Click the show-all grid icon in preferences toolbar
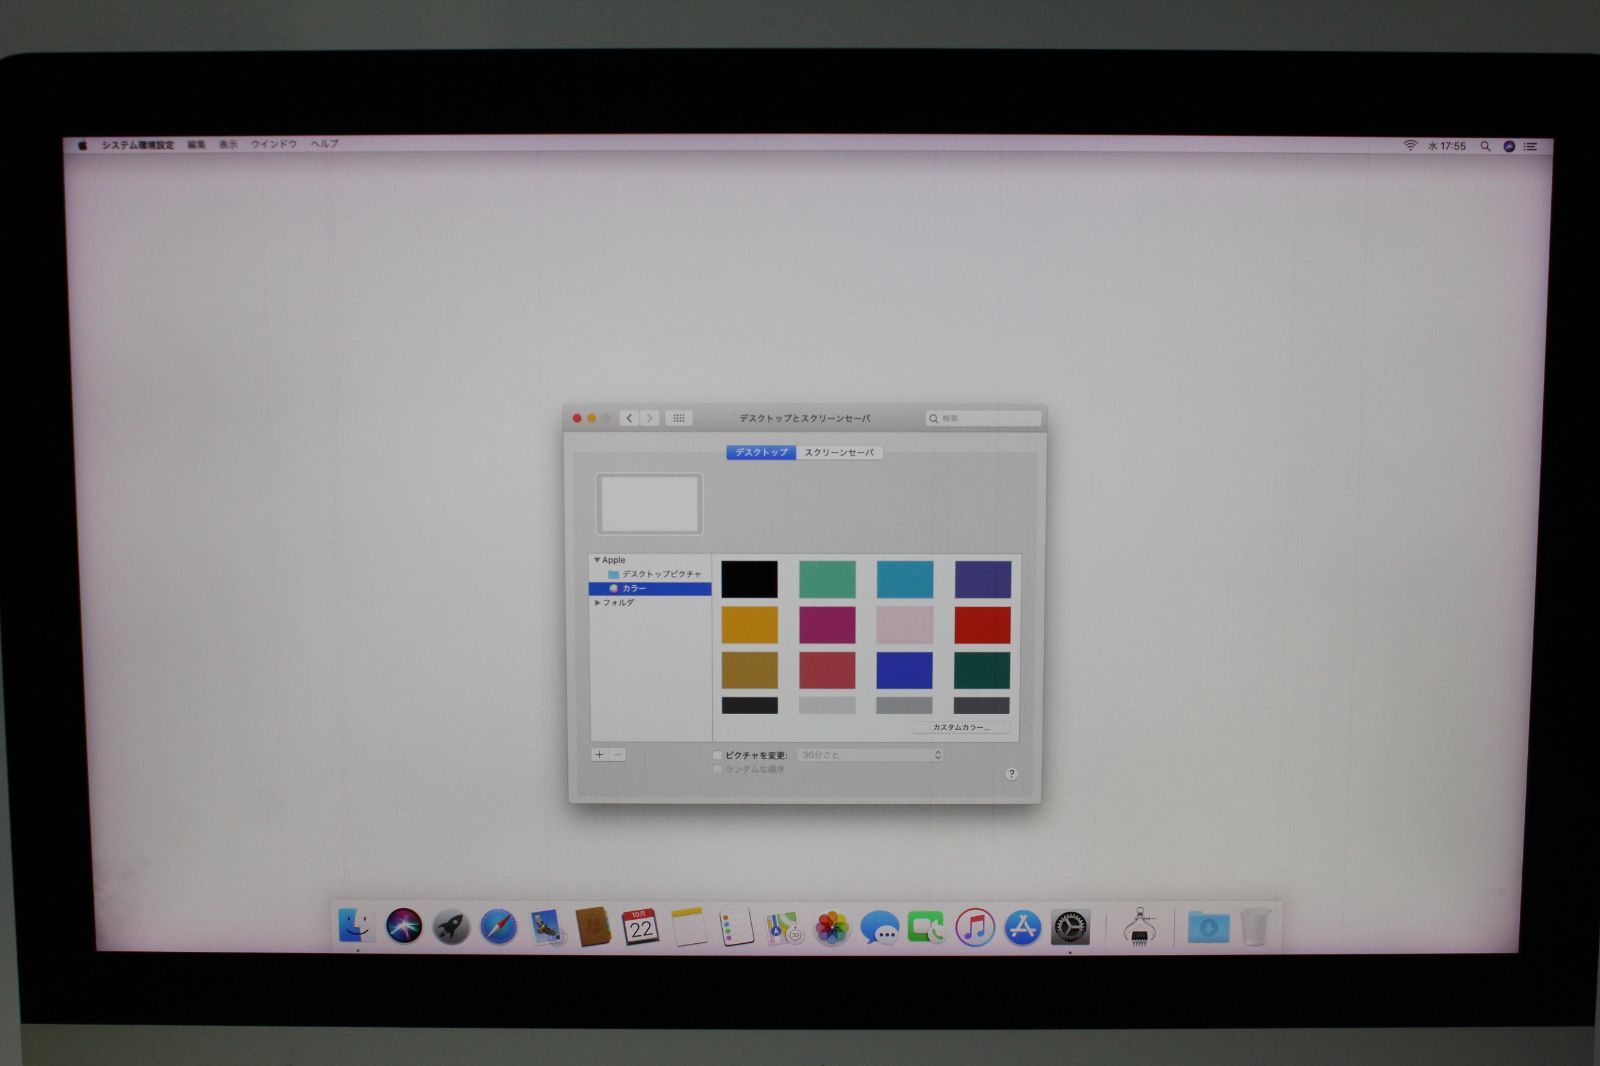 pos(678,418)
